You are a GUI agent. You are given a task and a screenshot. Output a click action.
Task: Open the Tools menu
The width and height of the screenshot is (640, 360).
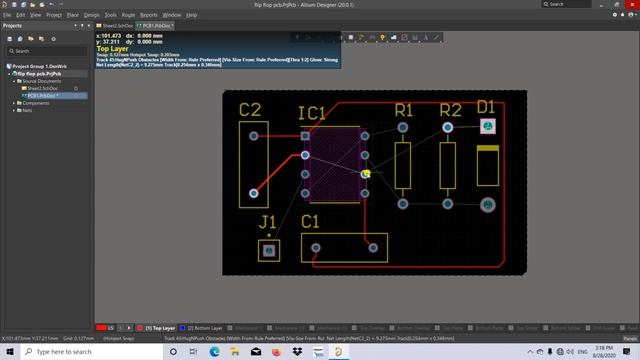pos(110,15)
